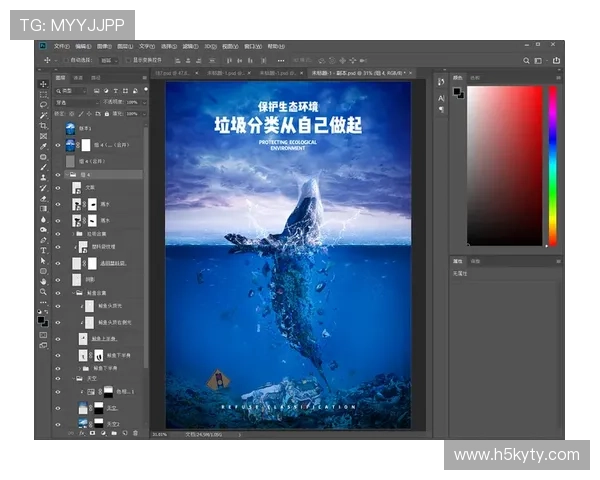The height and width of the screenshot is (480, 600).
Task: Add a layer mask using the bottom icon
Action: [92, 433]
